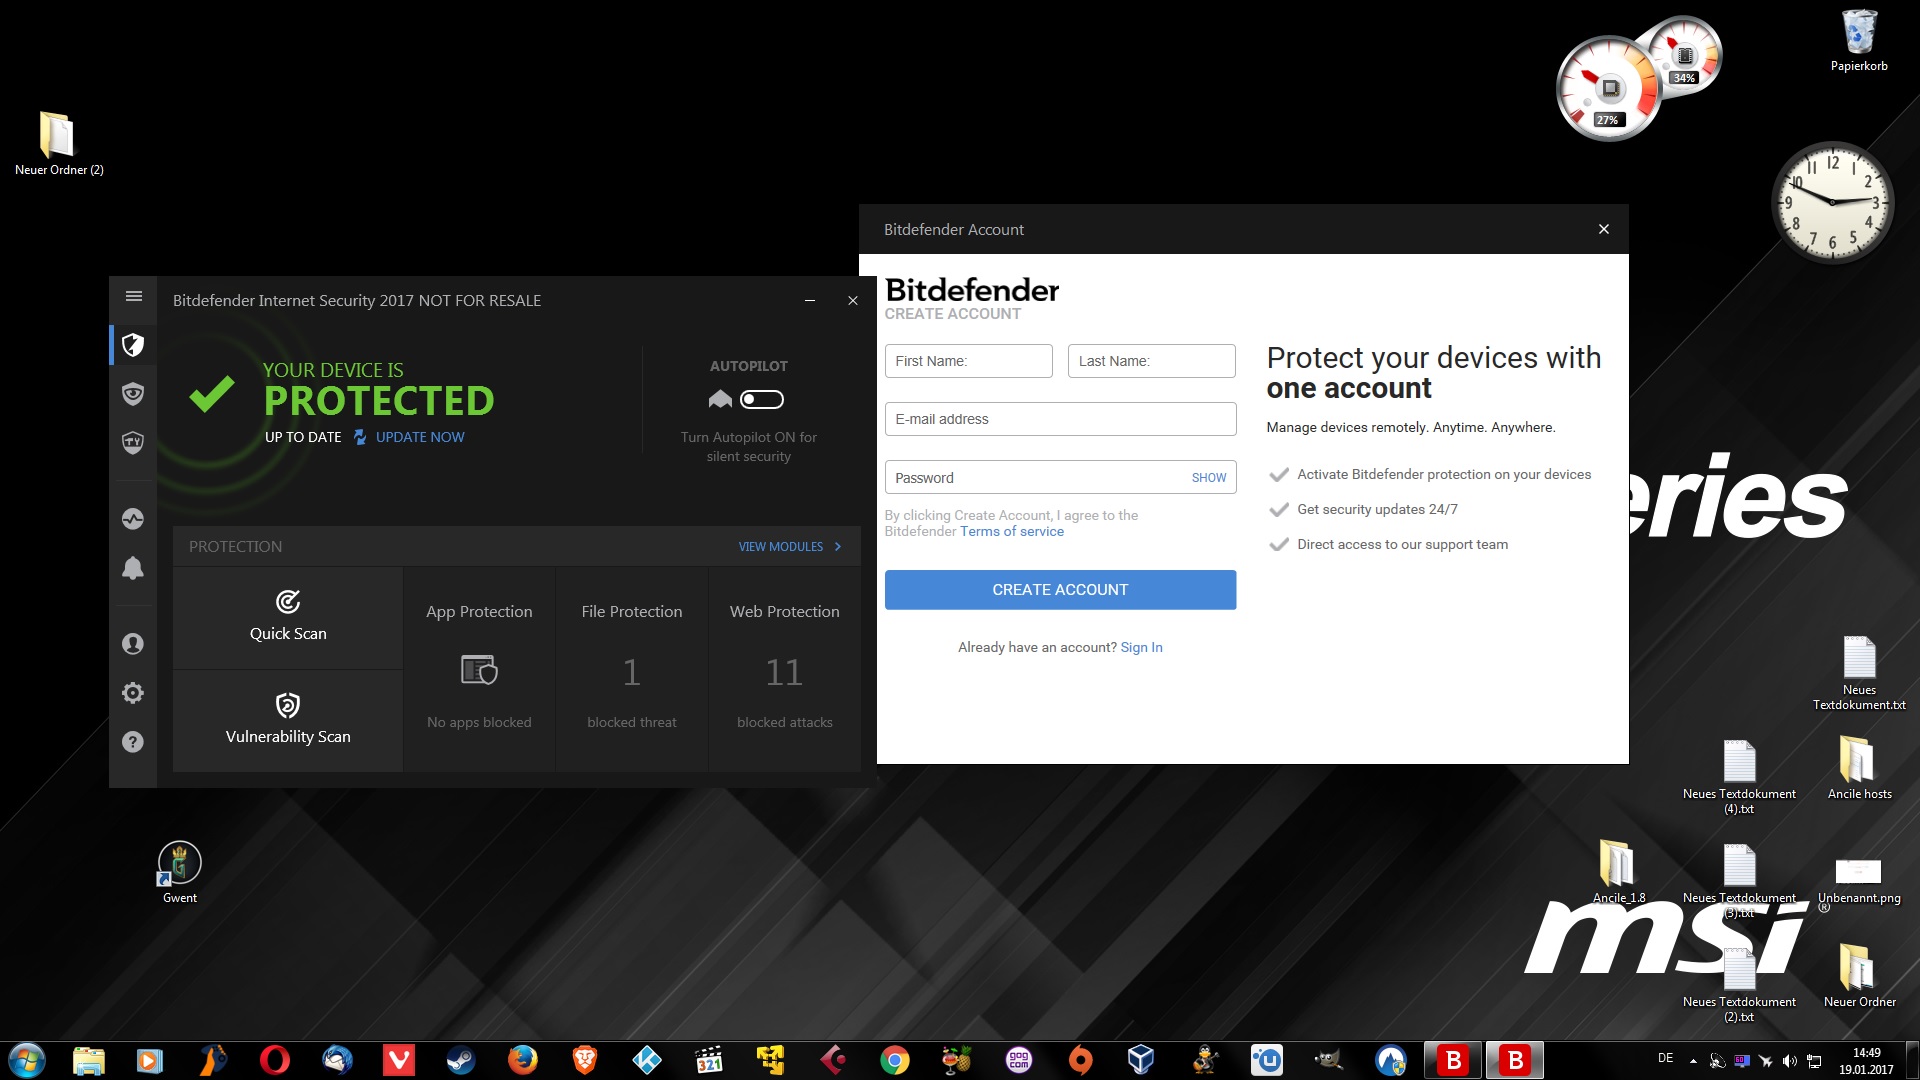Toggle the Autopilot switch on

762,400
